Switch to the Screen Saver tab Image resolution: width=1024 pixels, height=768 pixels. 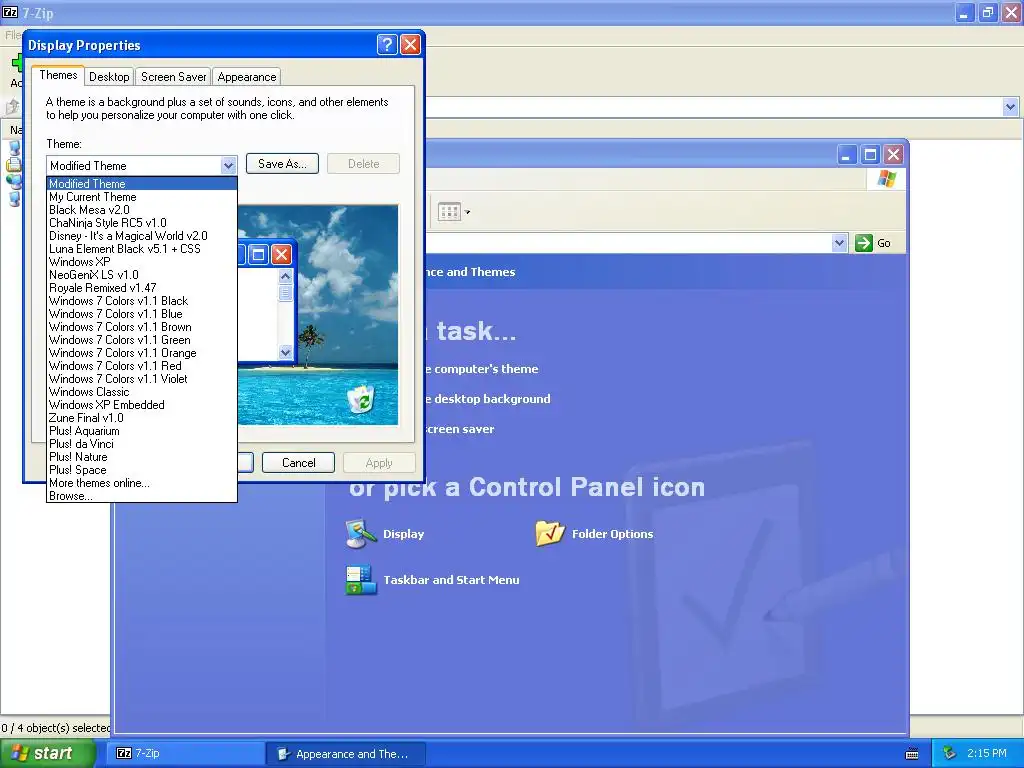(173, 77)
